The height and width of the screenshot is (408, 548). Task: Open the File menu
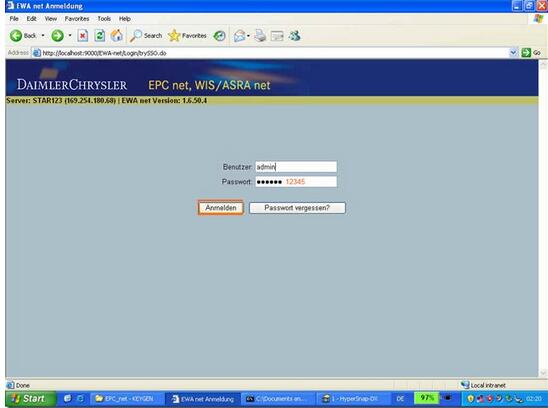[x=14, y=19]
